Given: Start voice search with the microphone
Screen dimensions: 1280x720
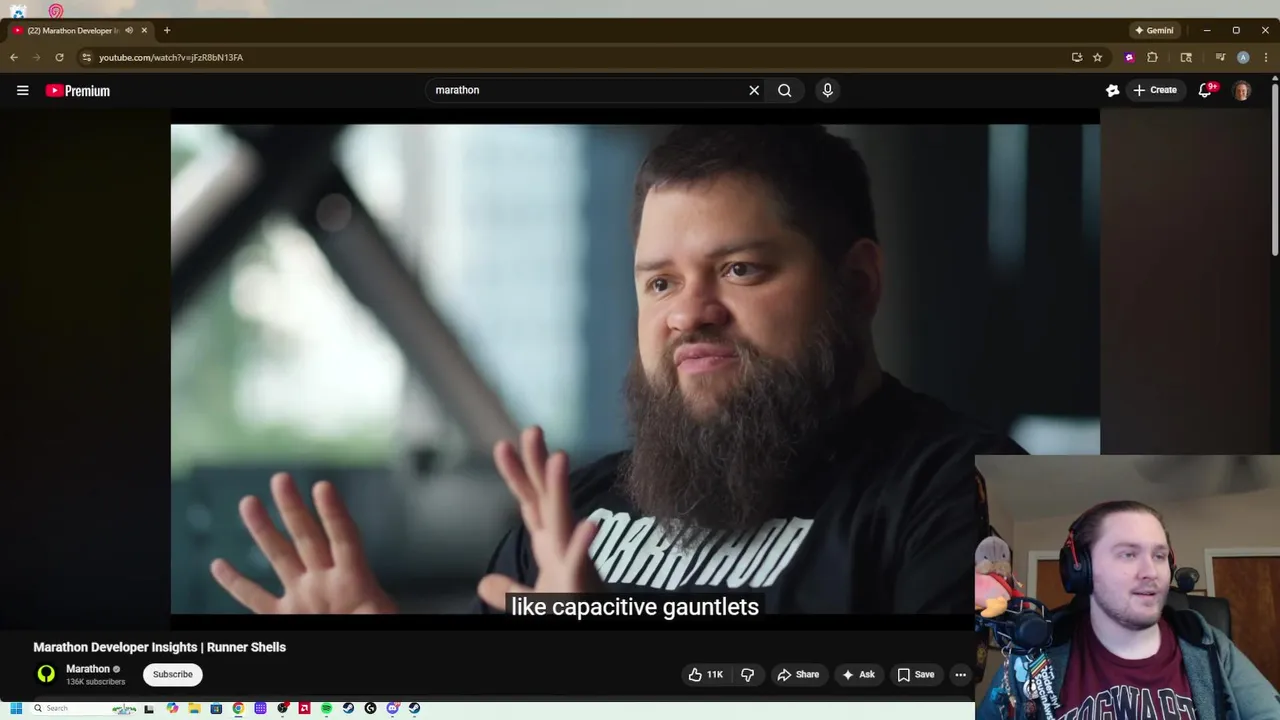Looking at the screenshot, I should (827, 90).
